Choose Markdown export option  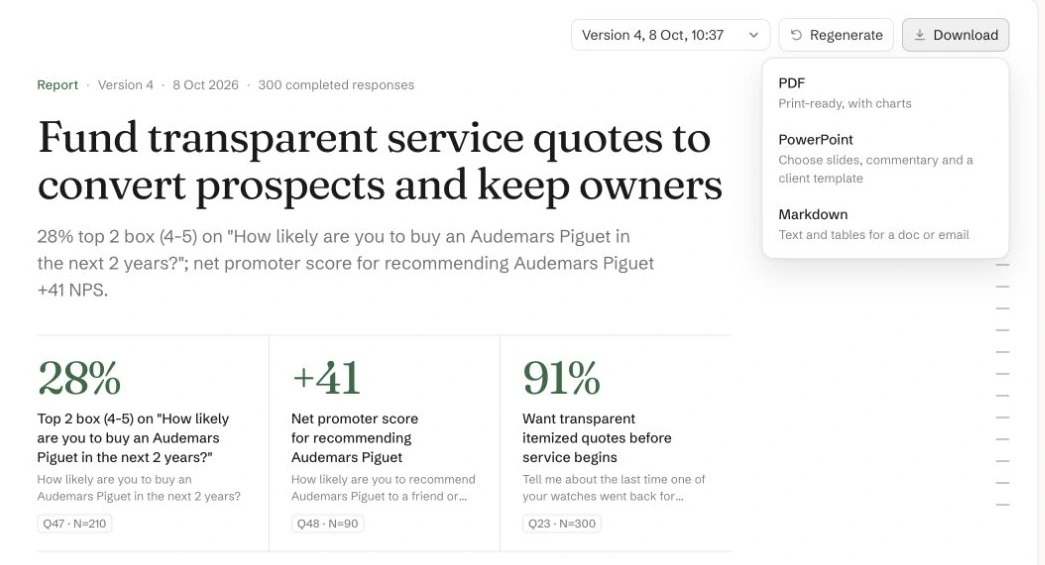pyautogui.click(x=885, y=224)
